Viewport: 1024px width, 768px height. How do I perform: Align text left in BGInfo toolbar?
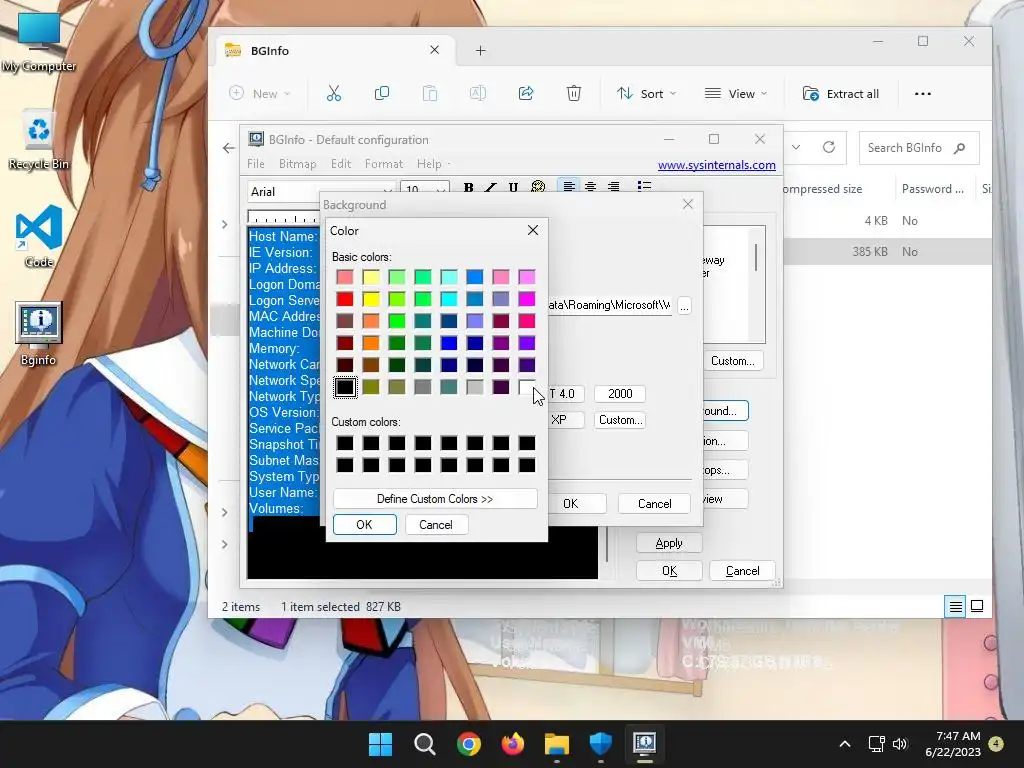pos(569,187)
